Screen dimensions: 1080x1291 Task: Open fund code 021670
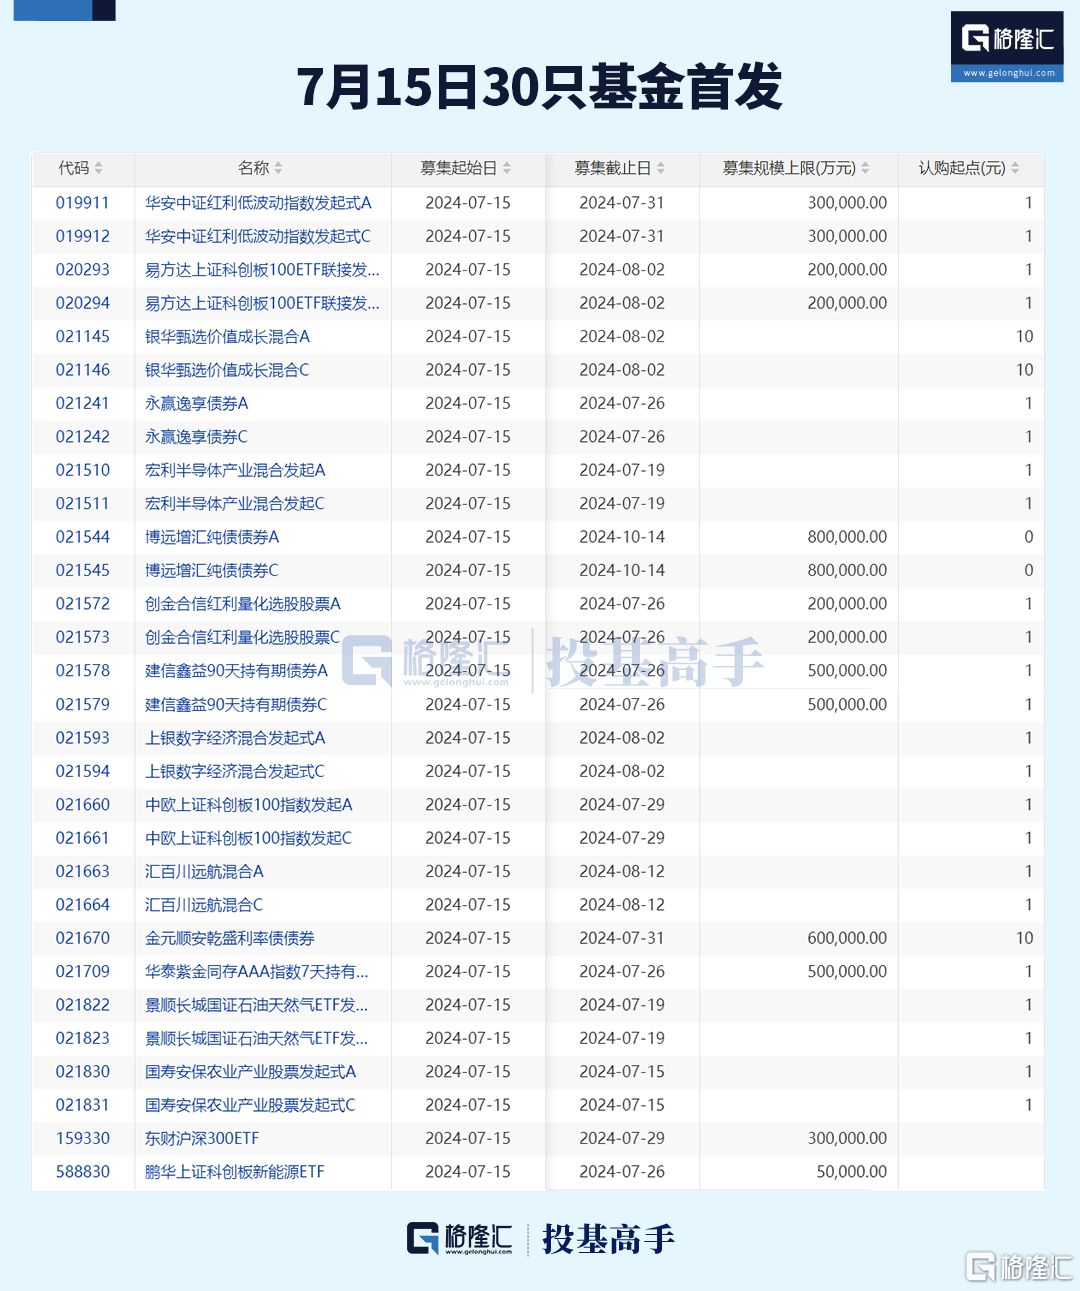83,938
